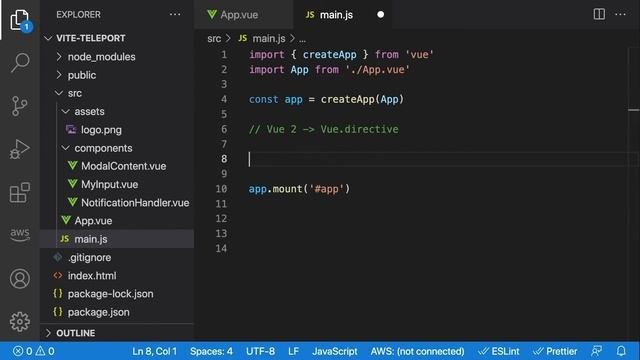Open the Manage gear icon
Image resolution: width=640 pixels, height=360 pixels.
click(x=20, y=322)
